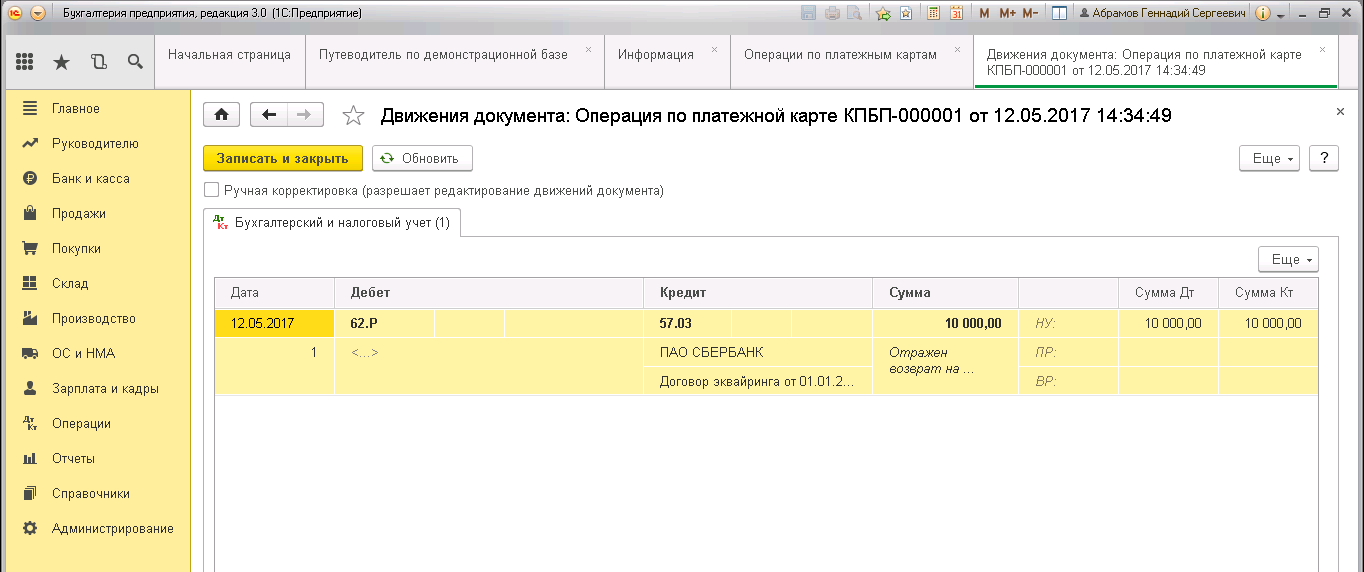Click the search magnifier icon
This screenshot has height=572, width=1364.
coord(135,62)
